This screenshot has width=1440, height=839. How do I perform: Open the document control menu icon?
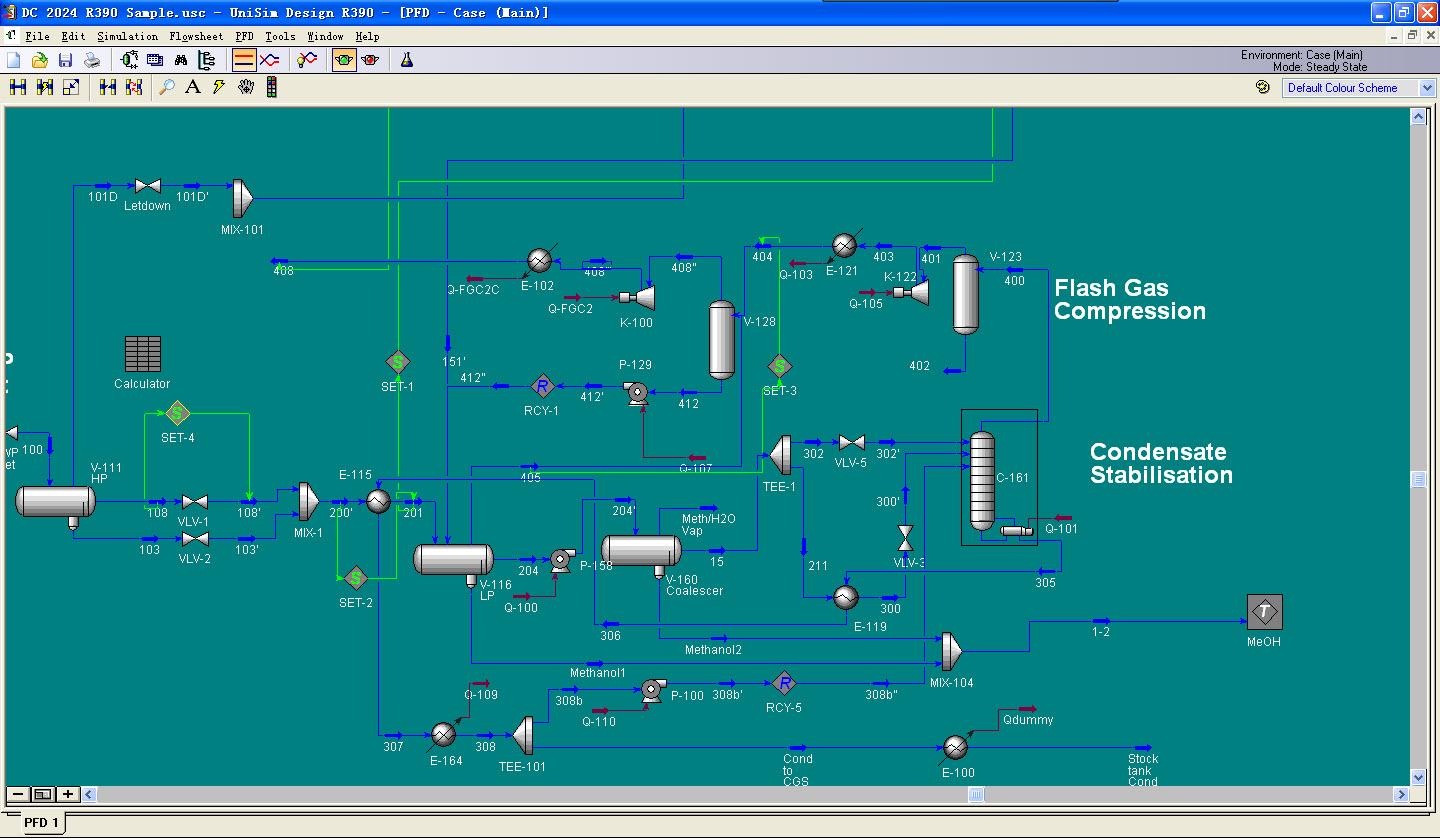pos(10,36)
